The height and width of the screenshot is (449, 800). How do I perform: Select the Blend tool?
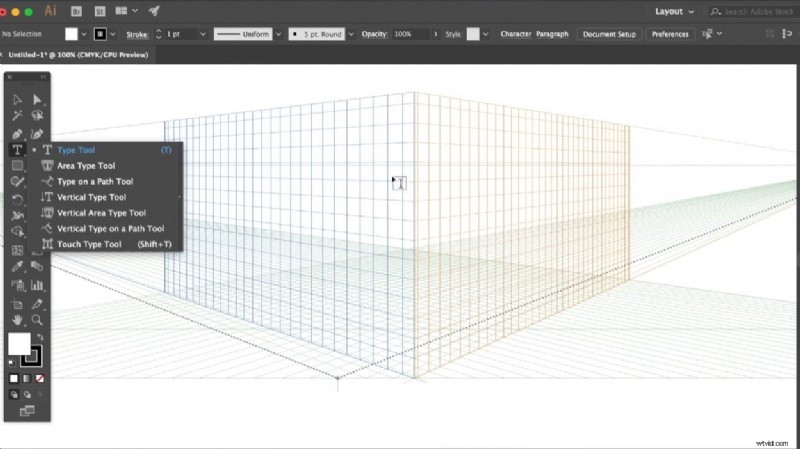37,266
